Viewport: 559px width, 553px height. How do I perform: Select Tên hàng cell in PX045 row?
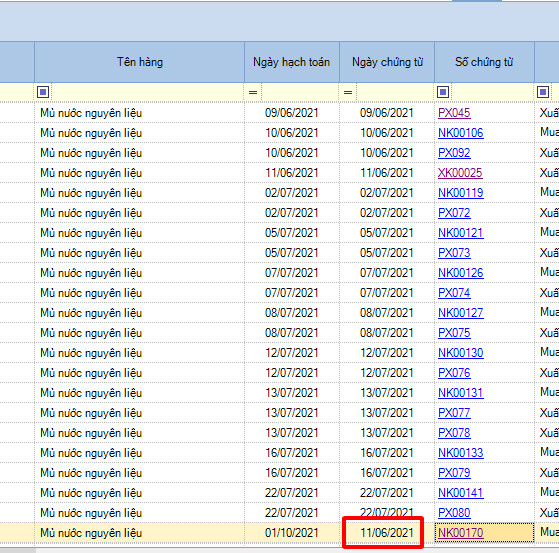click(x=139, y=113)
